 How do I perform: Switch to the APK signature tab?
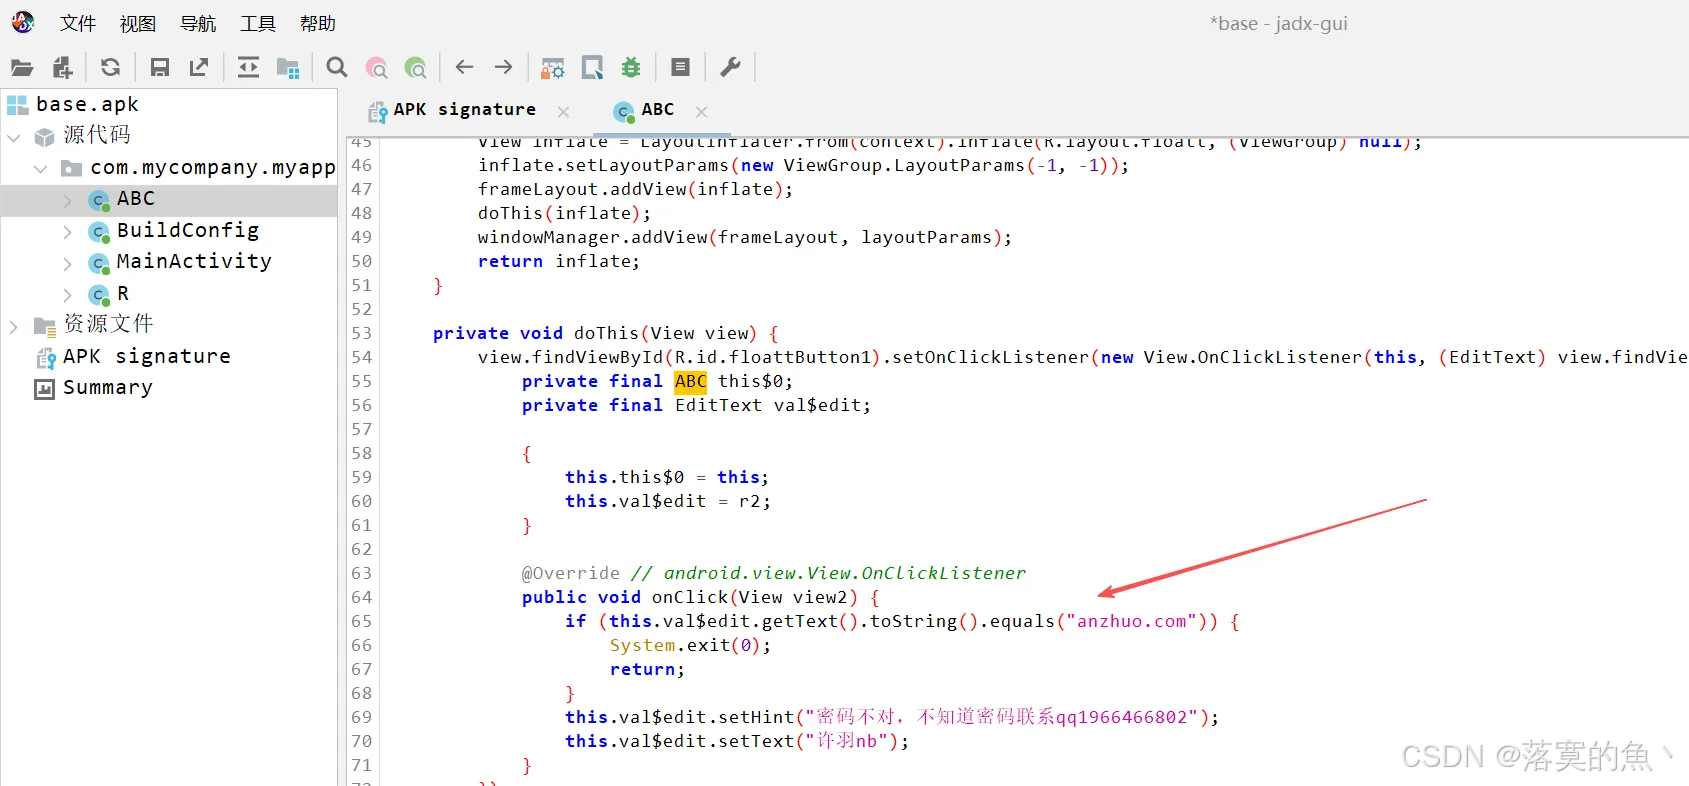[x=465, y=110]
